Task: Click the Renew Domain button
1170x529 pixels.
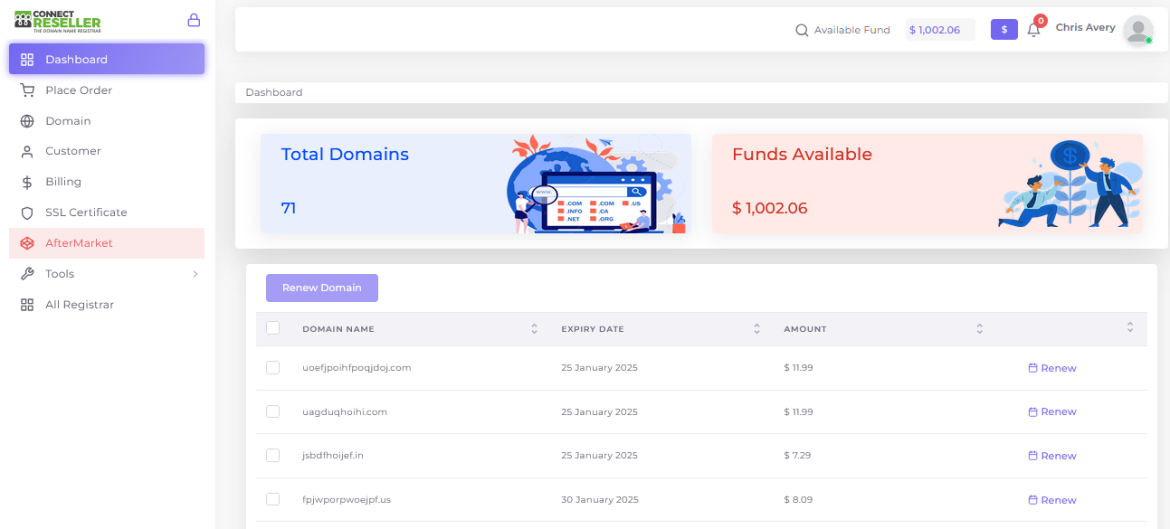Action: [x=322, y=288]
